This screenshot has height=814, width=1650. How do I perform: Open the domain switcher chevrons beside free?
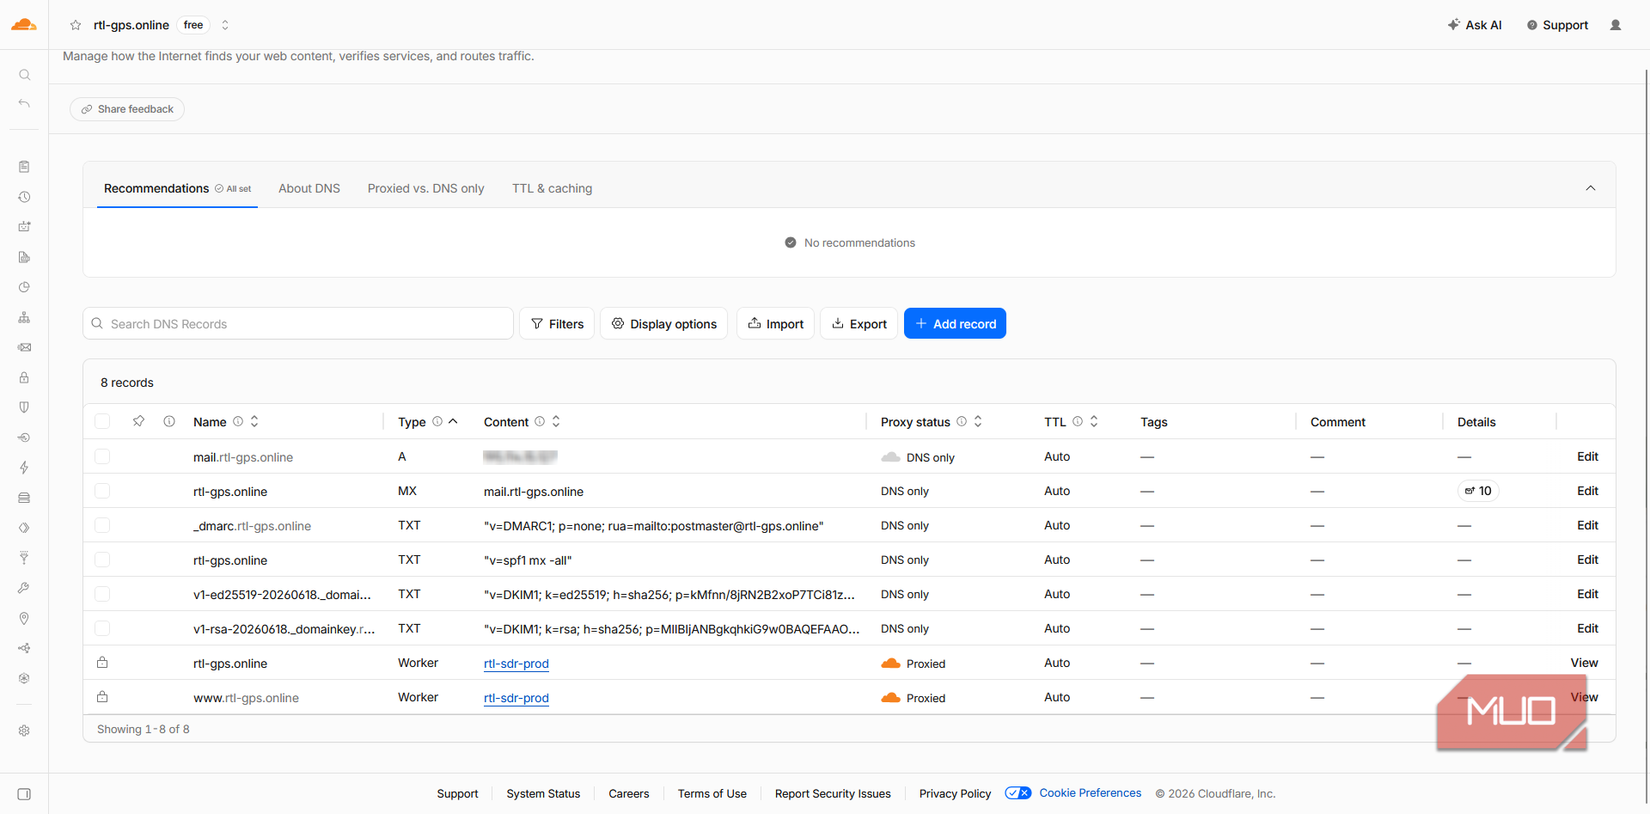[225, 25]
